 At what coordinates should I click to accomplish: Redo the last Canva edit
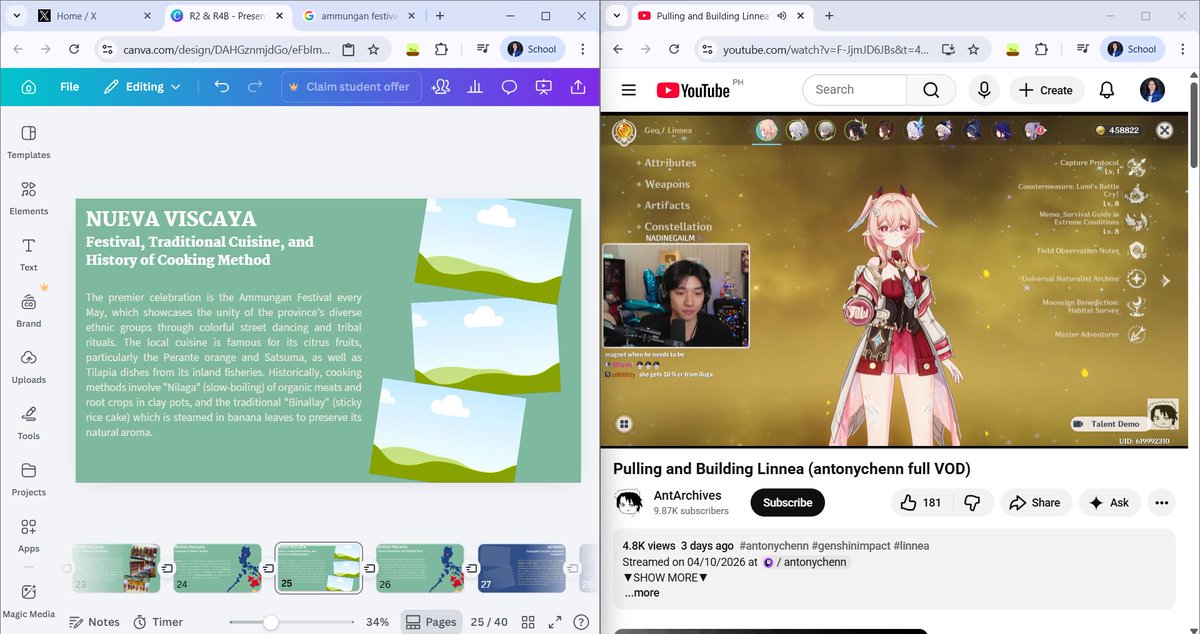[x=255, y=87]
